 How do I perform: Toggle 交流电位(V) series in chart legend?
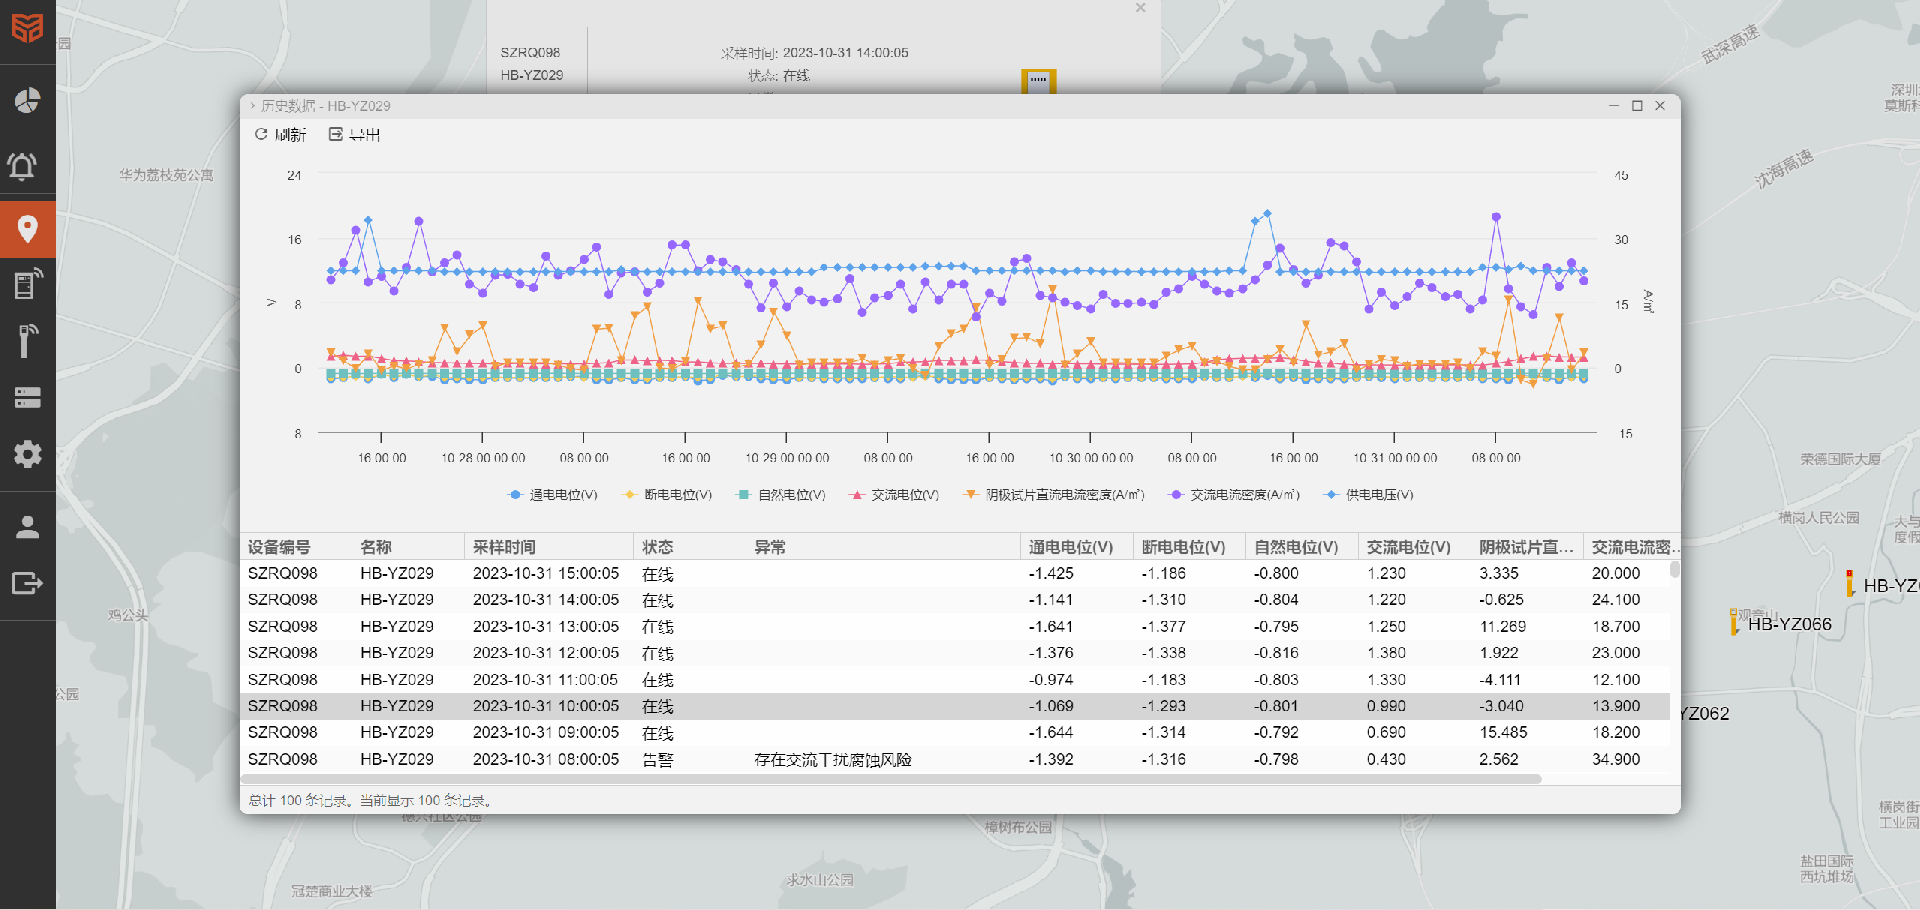[x=894, y=495]
